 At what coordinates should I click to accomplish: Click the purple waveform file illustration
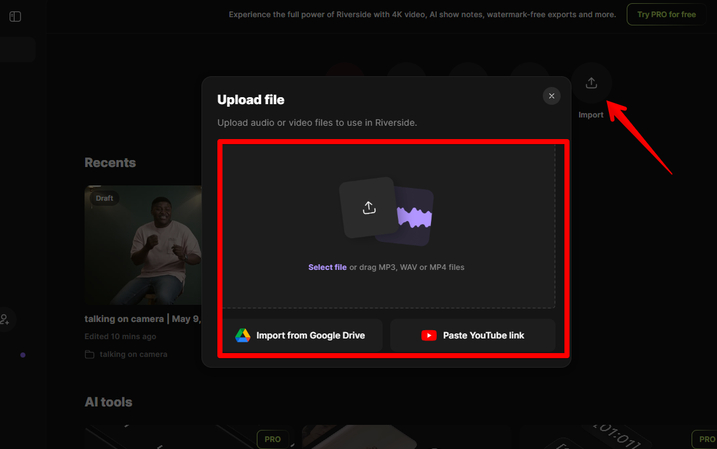pyautogui.click(x=415, y=217)
